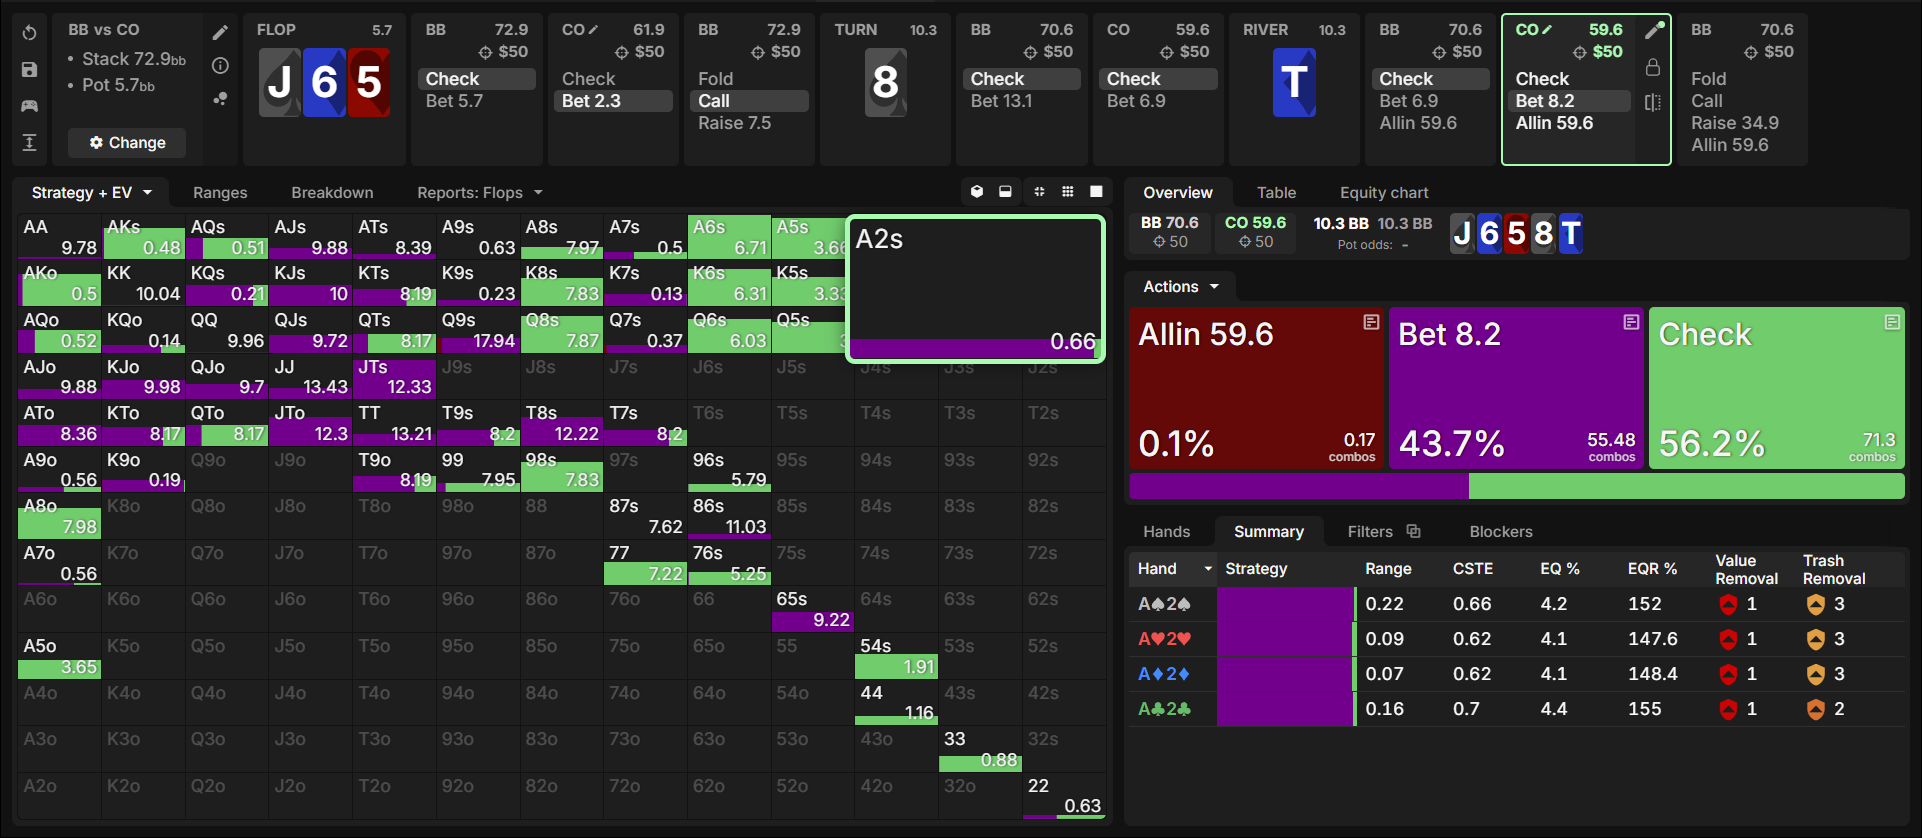Open the Actions dropdown
Viewport: 1922px width, 838px height.
click(1181, 287)
